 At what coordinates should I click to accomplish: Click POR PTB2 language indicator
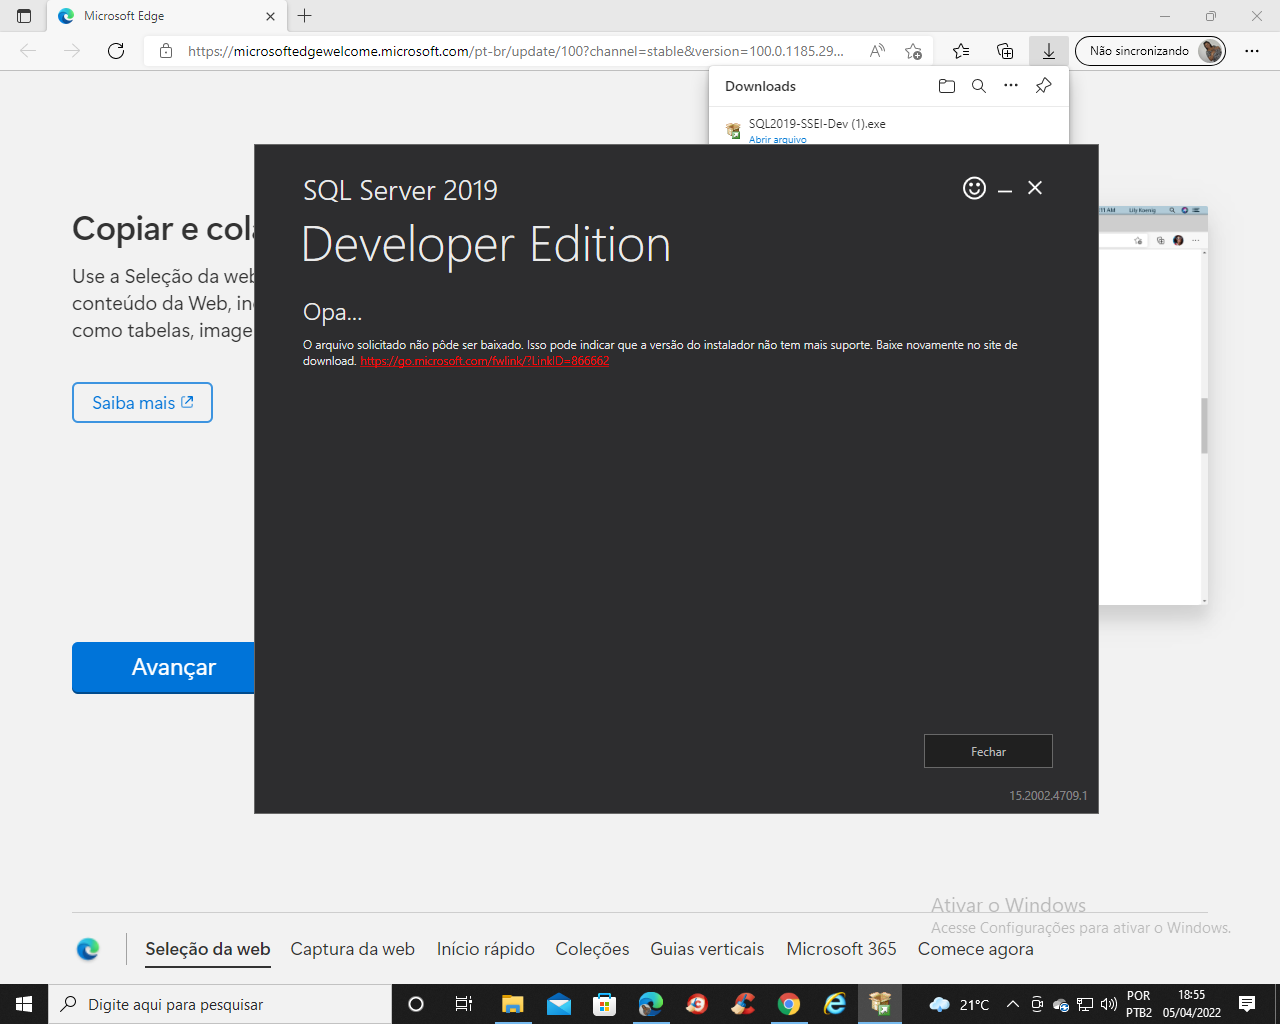[1138, 1004]
